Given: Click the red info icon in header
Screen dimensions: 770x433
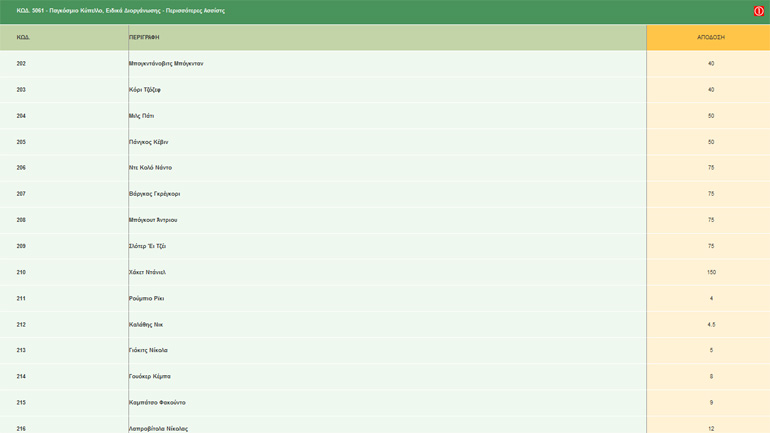Looking at the screenshot, I should click(758, 11).
